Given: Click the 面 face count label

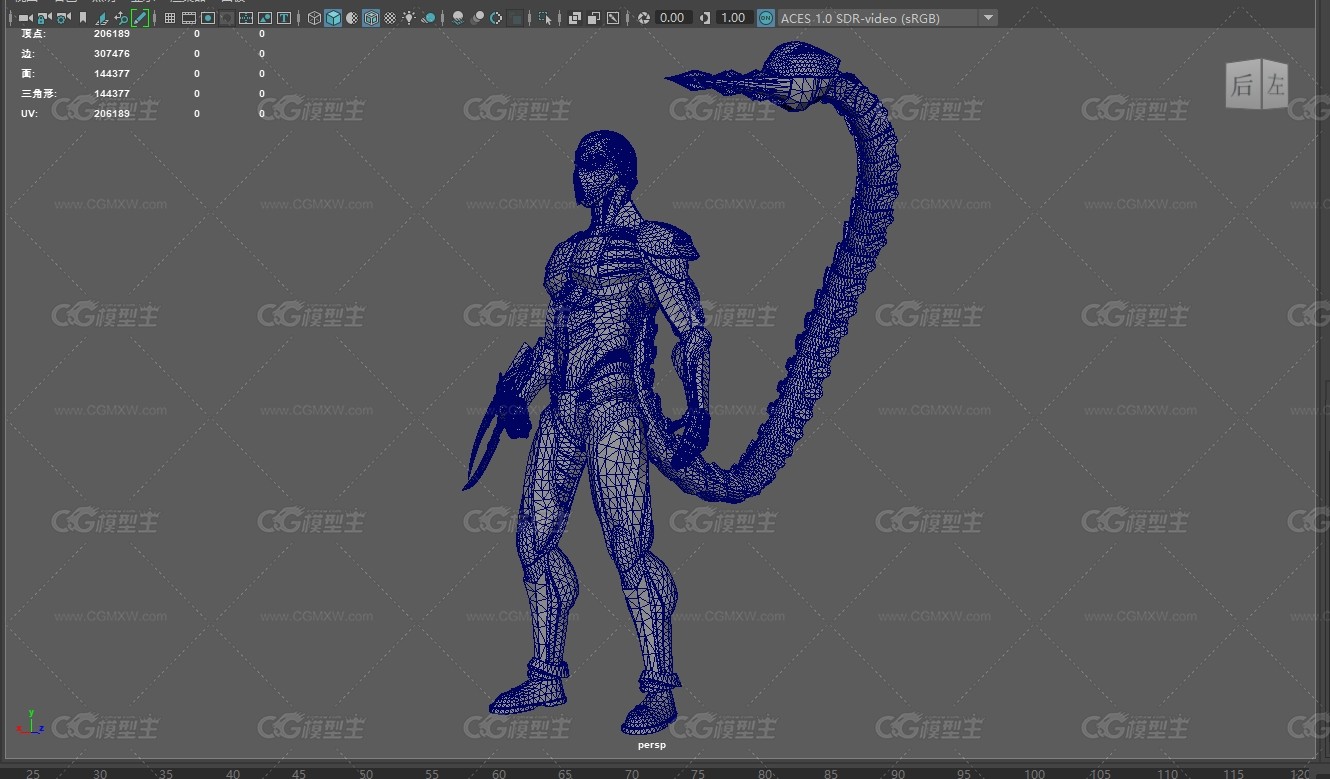Looking at the screenshot, I should point(28,73).
